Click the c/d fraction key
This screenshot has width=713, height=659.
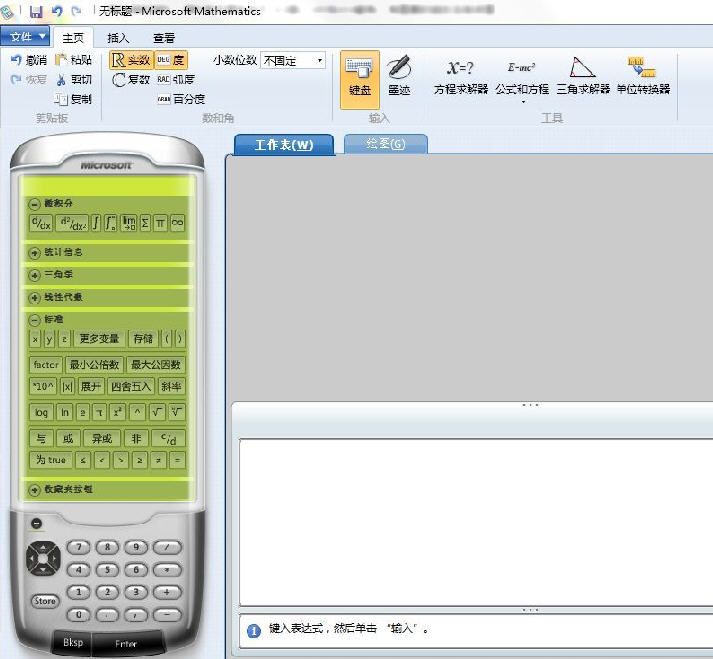169,438
